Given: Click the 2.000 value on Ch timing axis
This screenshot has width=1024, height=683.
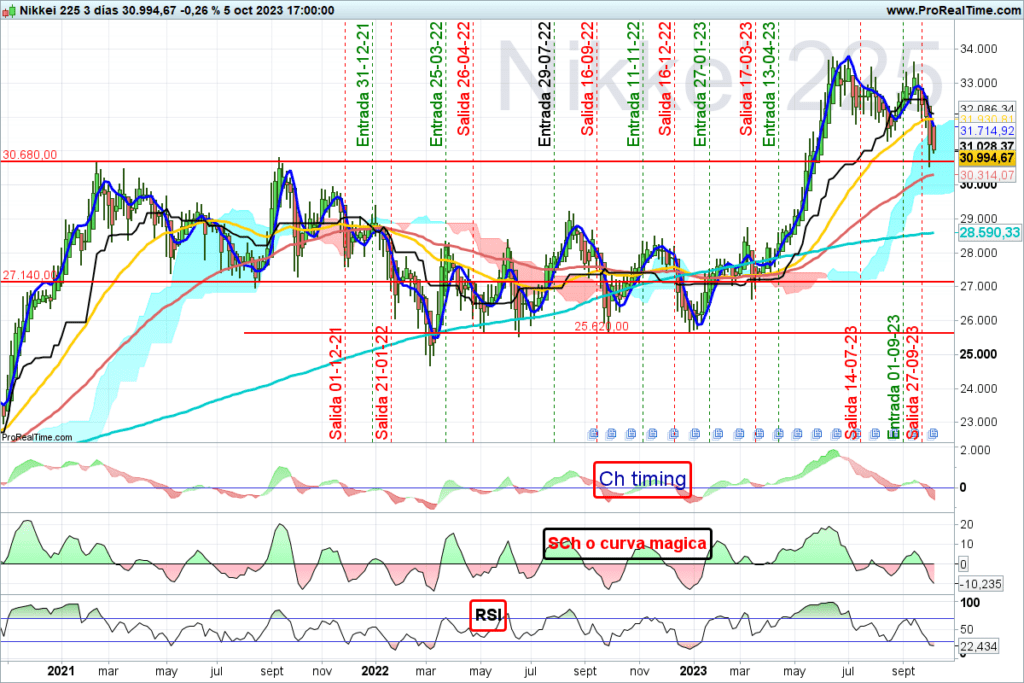Looking at the screenshot, I should 976,450.
